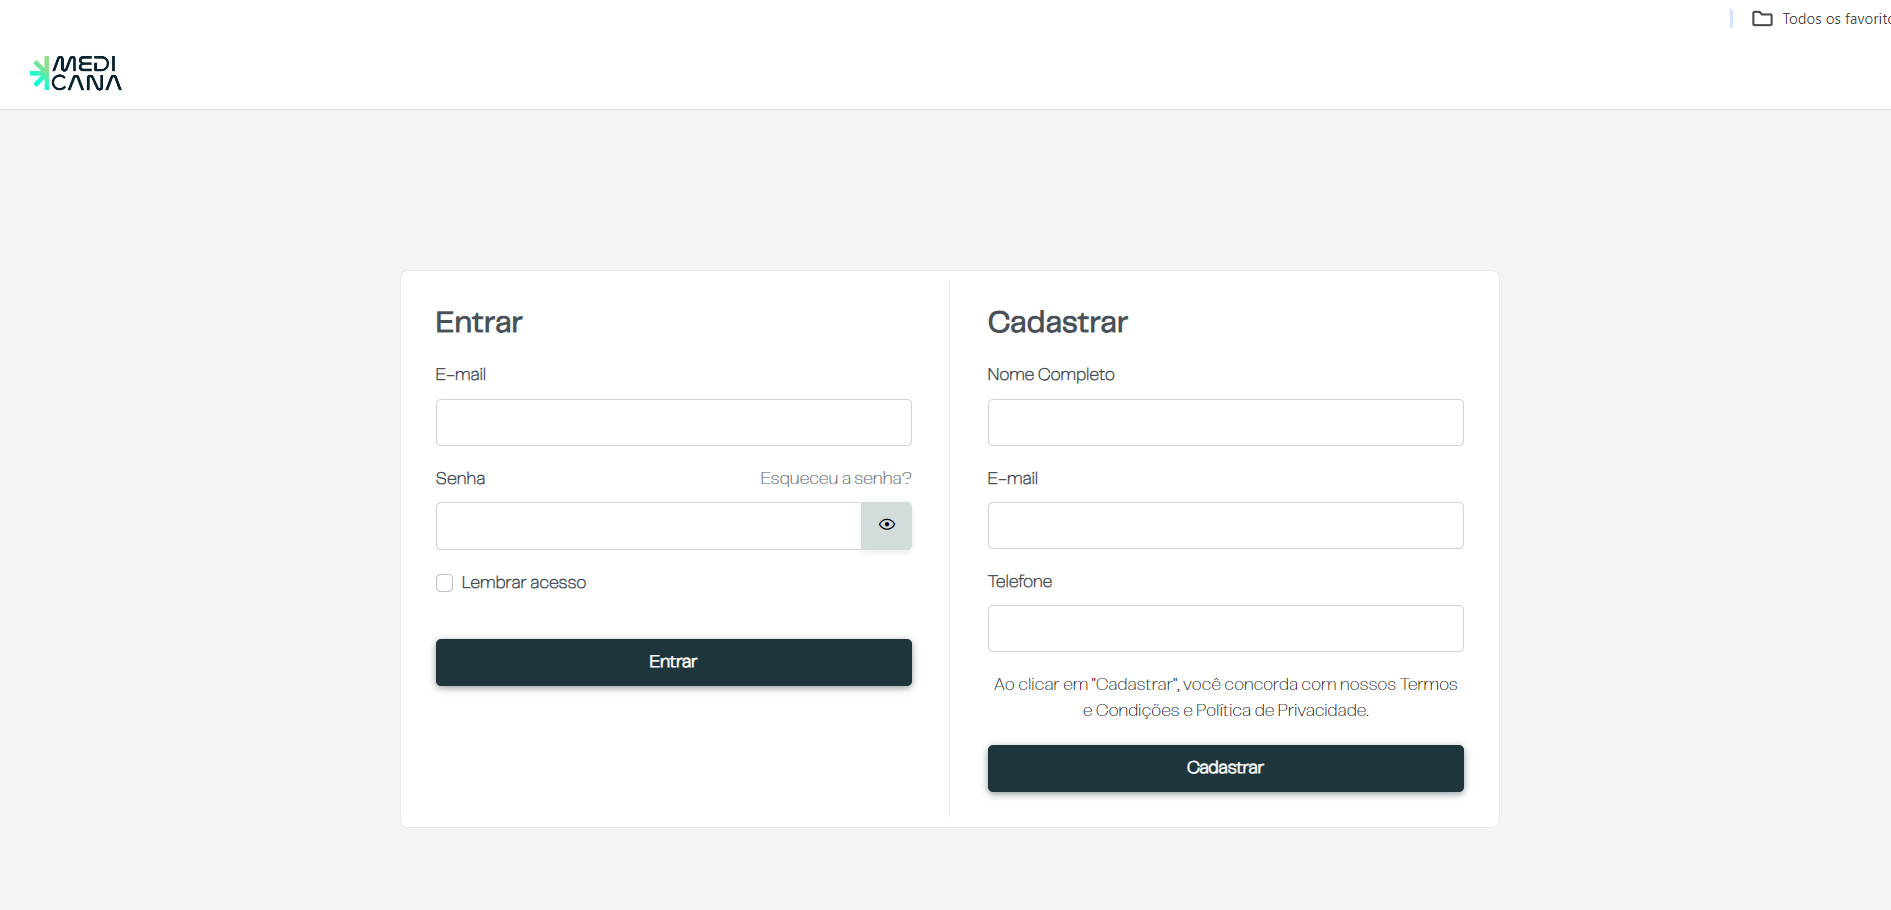Image resolution: width=1891 pixels, height=910 pixels.
Task: Focus the E-mail field under Entrar
Action: pos(673,422)
